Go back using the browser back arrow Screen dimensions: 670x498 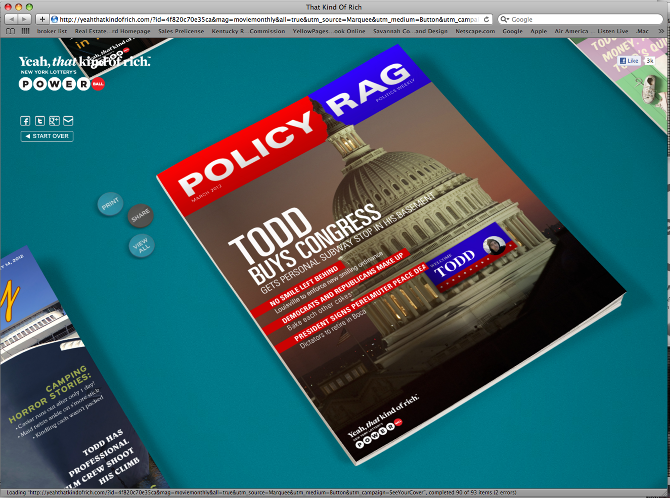11,19
